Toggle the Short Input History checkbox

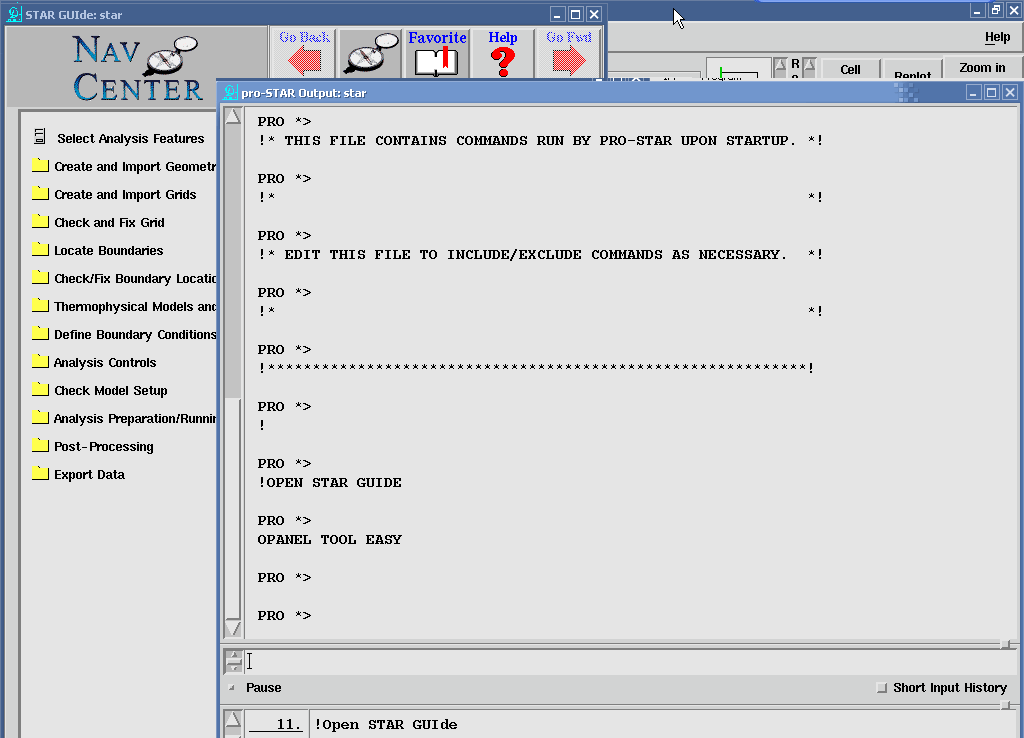[x=882, y=688]
